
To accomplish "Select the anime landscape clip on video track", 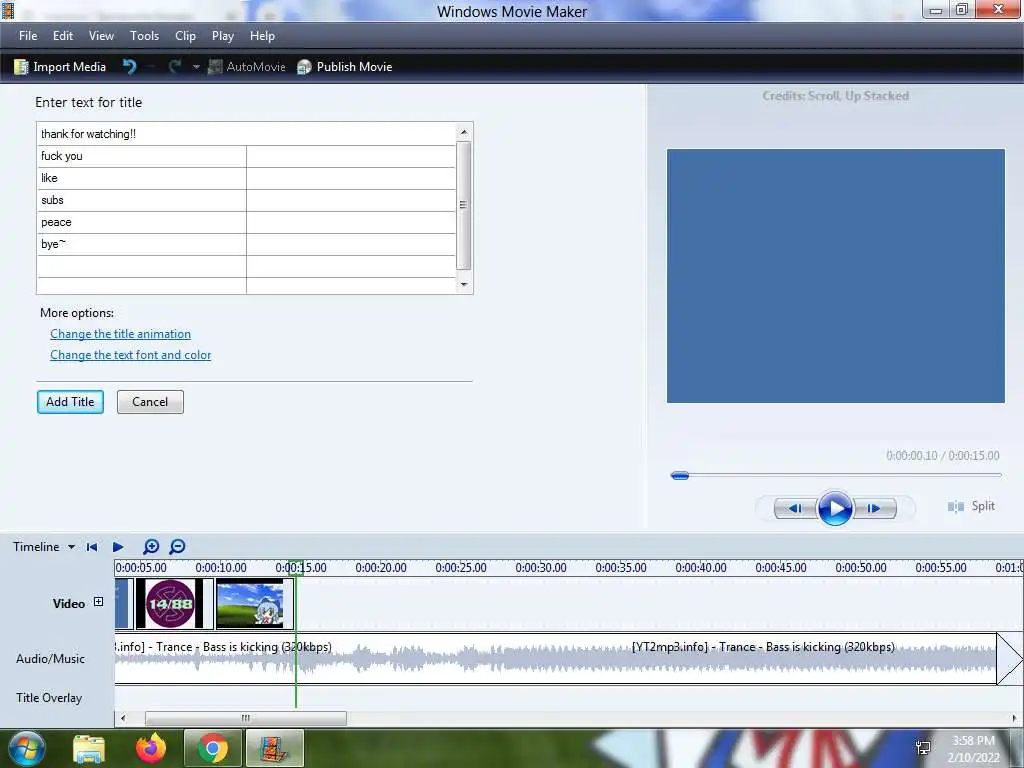I will (255, 603).
